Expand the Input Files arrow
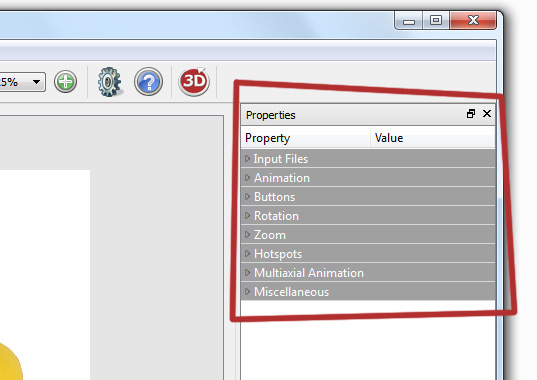The image size is (537, 380). pos(248,159)
